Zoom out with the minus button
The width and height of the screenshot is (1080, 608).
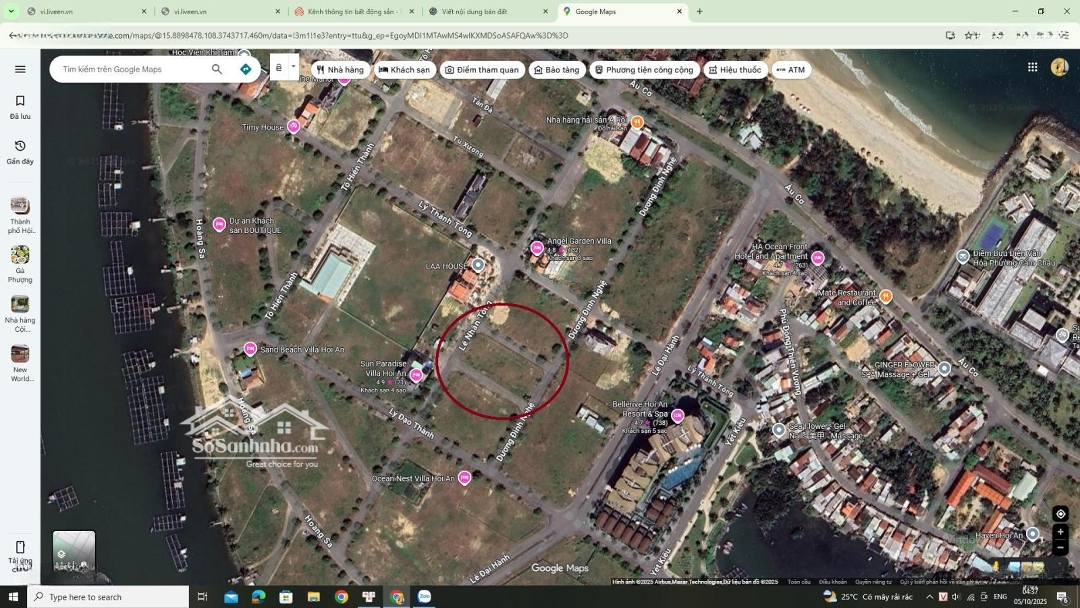(x=1060, y=547)
